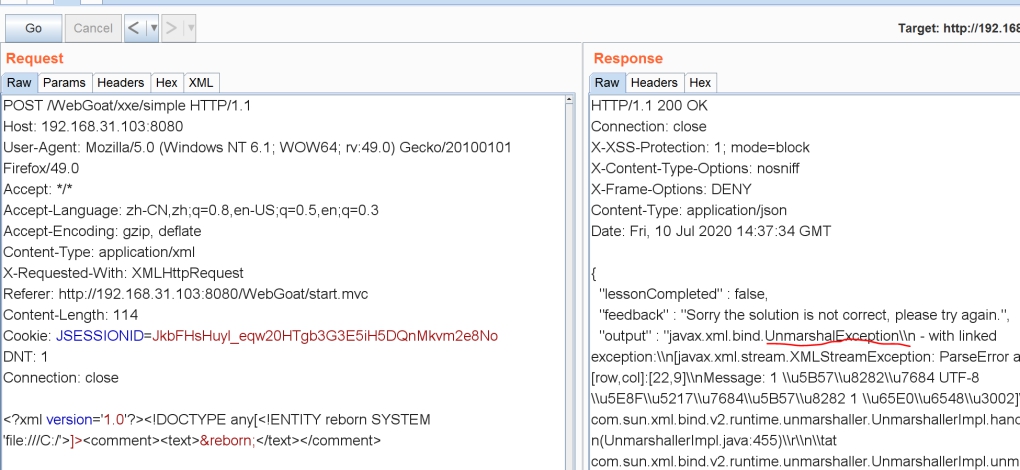Viewport: 1020px width, 470px height.
Task: Go back with the previous-request arrow
Action: 134,28
